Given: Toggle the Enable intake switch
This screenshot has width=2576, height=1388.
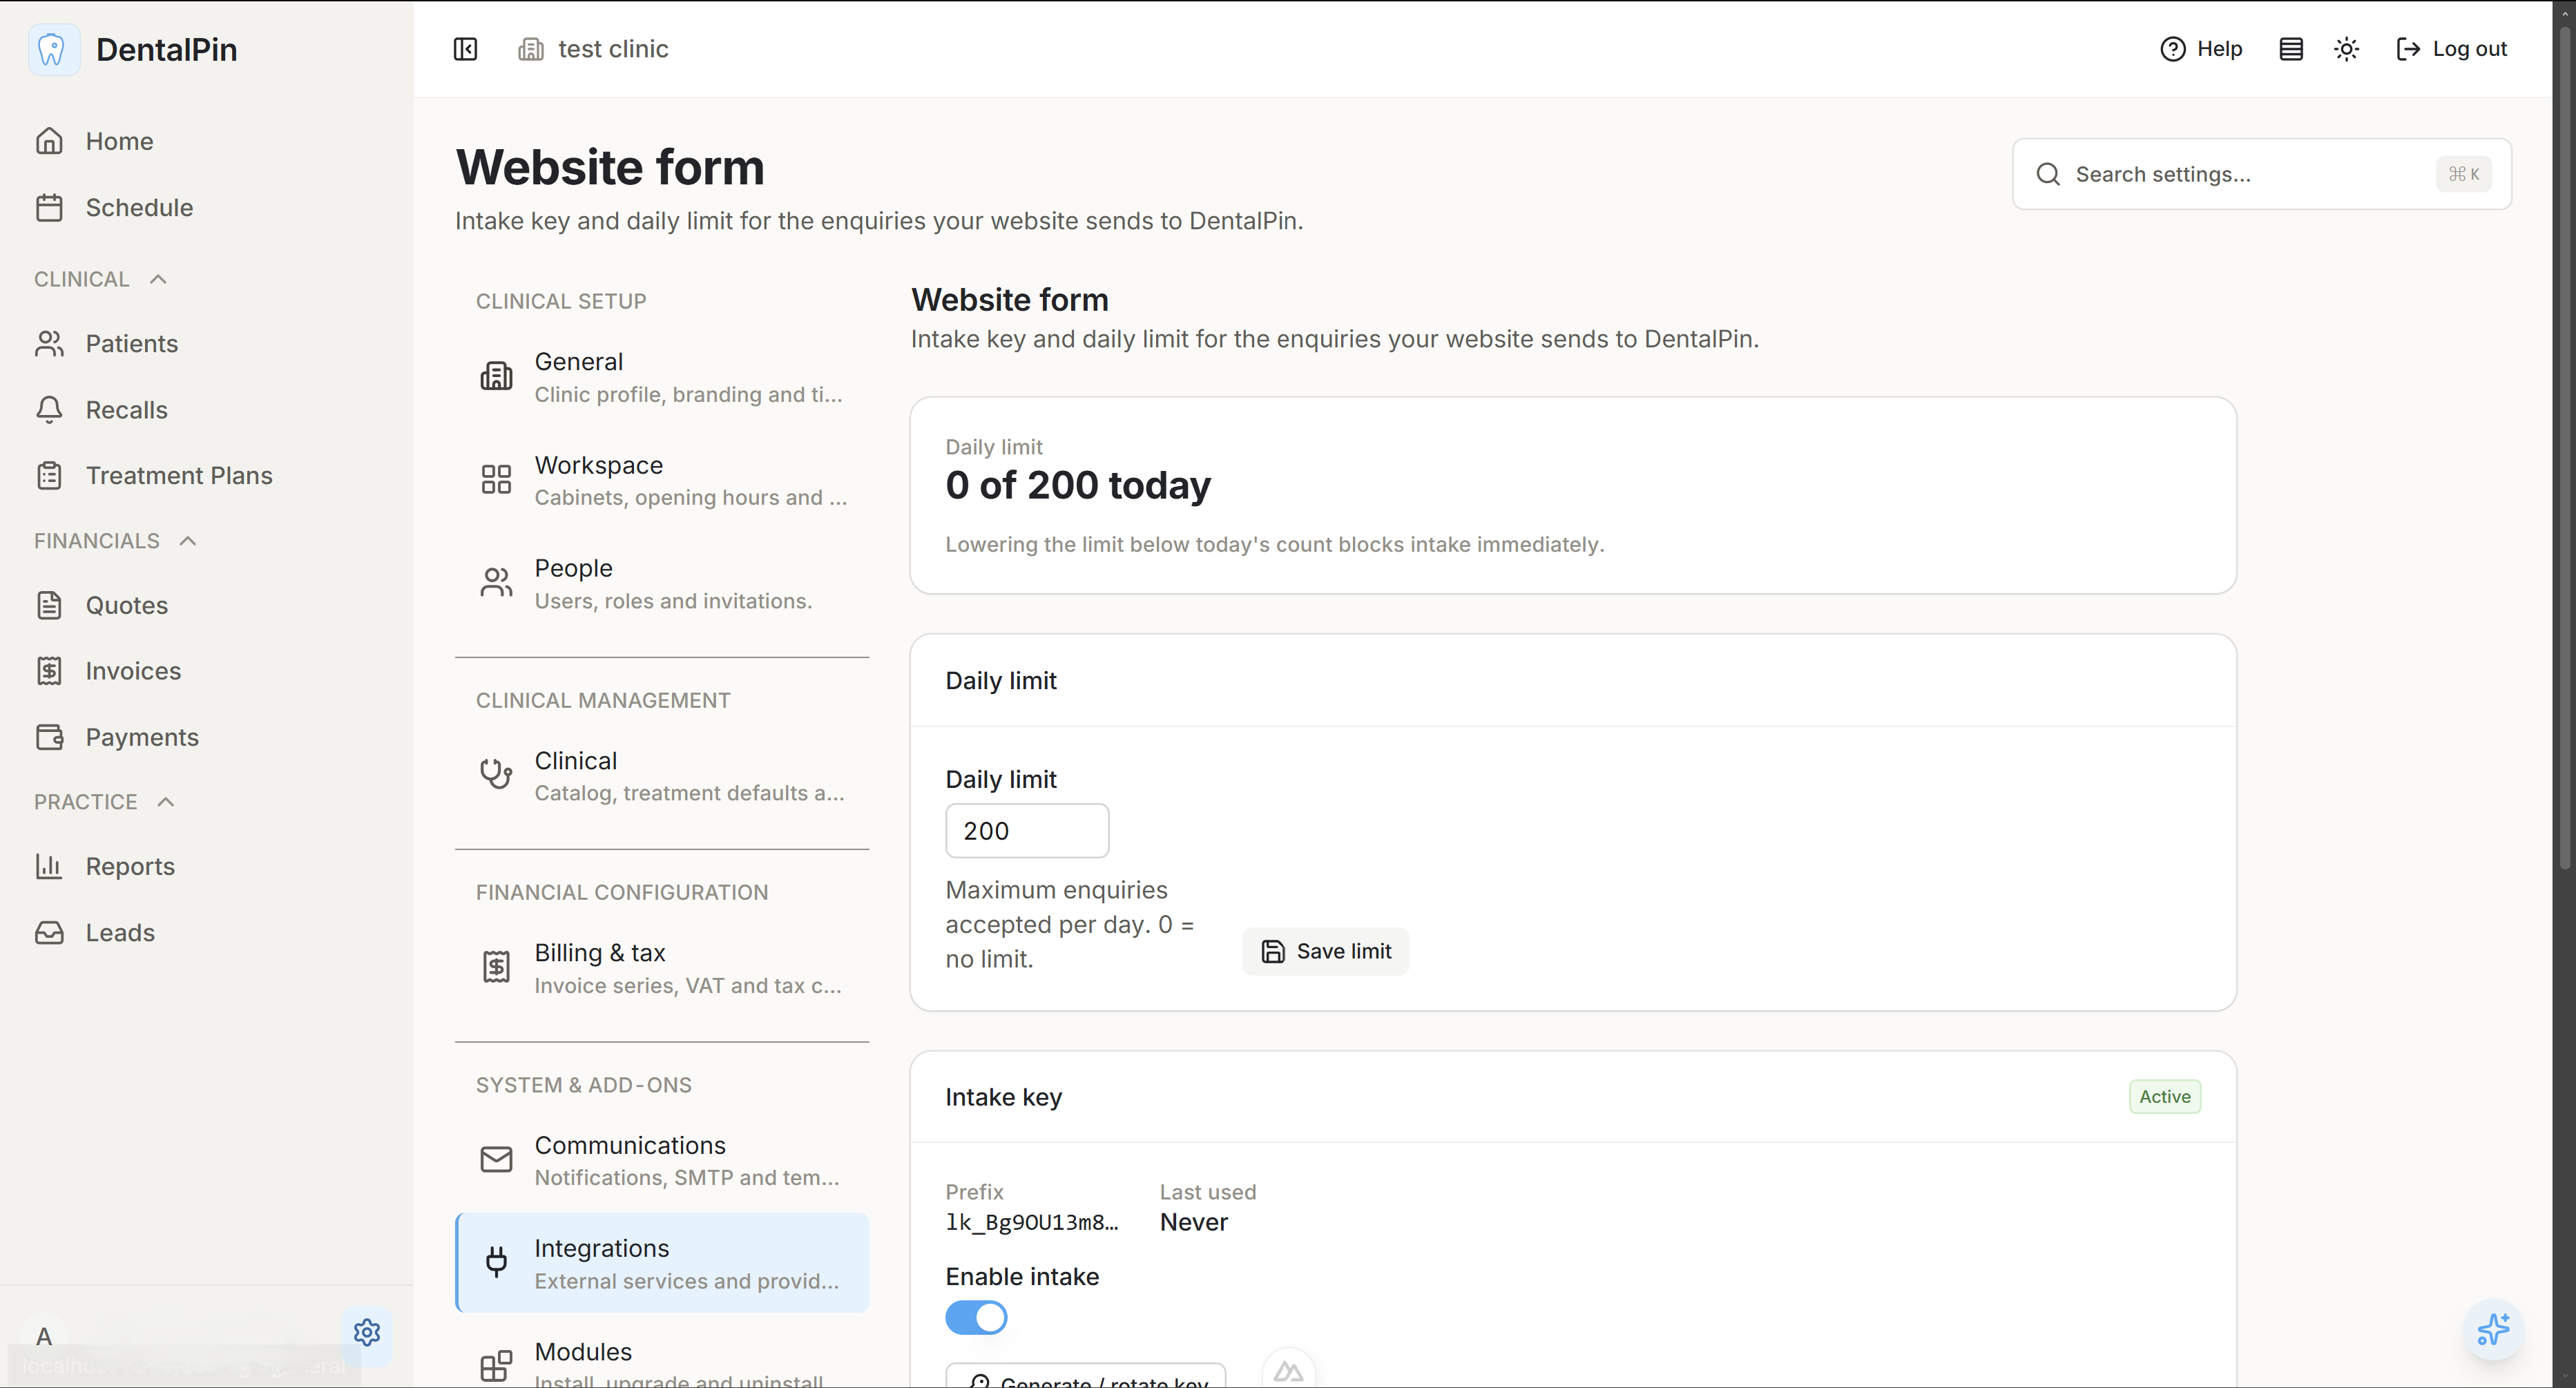Looking at the screenshot, I should coord(976,1318).
